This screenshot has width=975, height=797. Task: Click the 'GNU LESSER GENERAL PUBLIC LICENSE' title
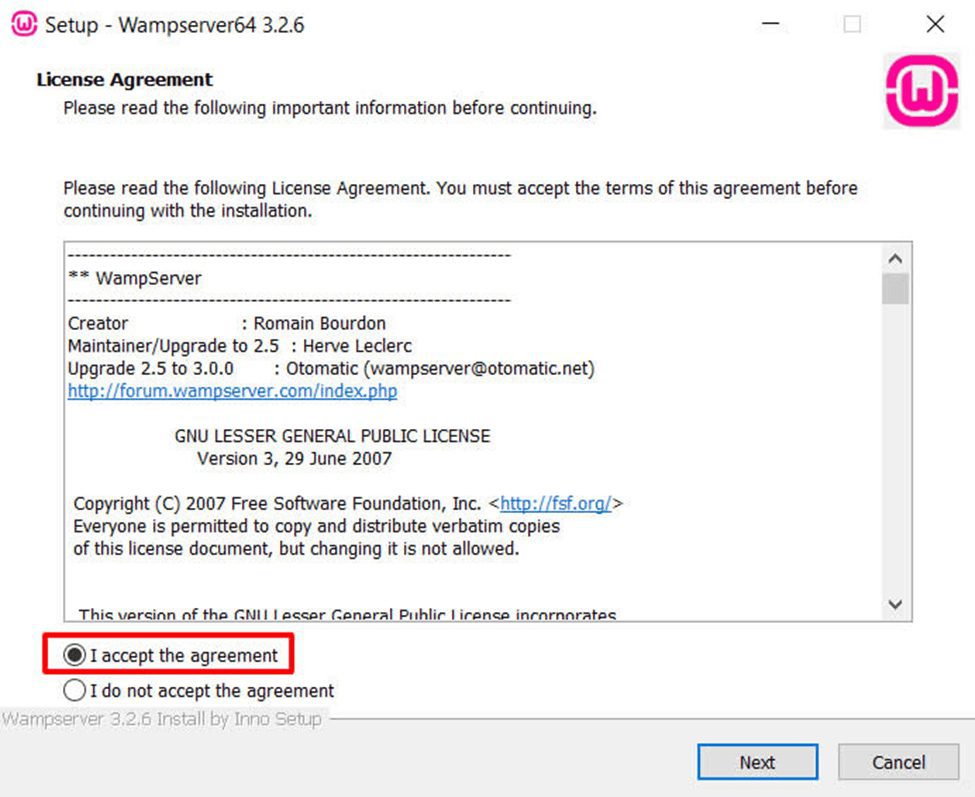(x=332, y=436)
